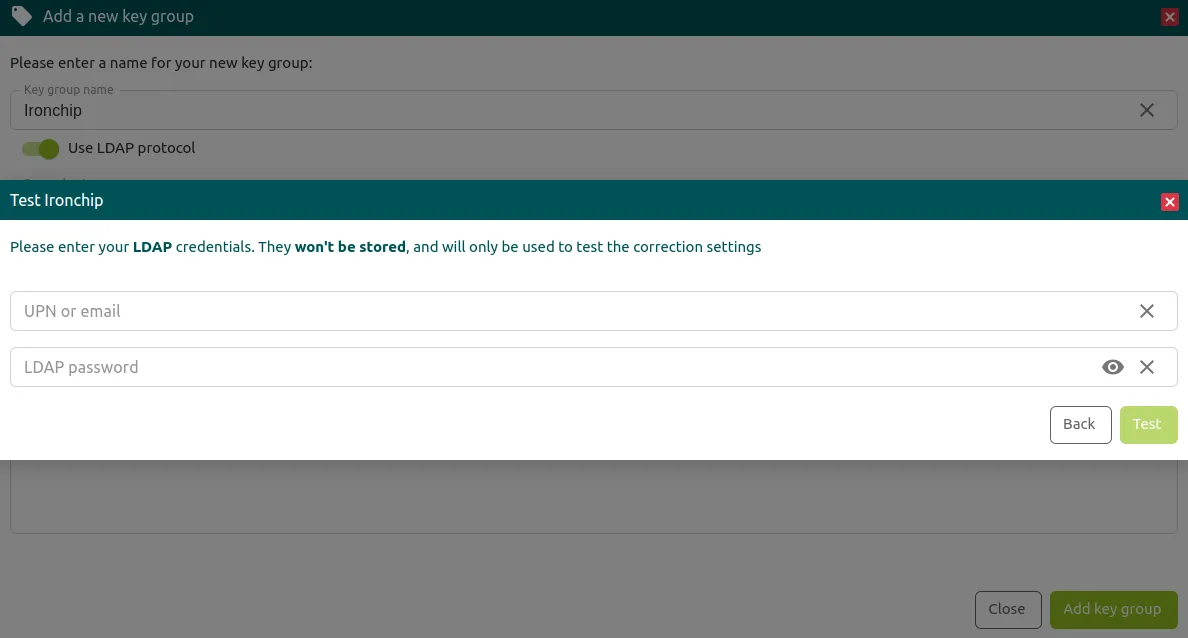
Task: Click the Add key group button
Action: [1113, 609]
